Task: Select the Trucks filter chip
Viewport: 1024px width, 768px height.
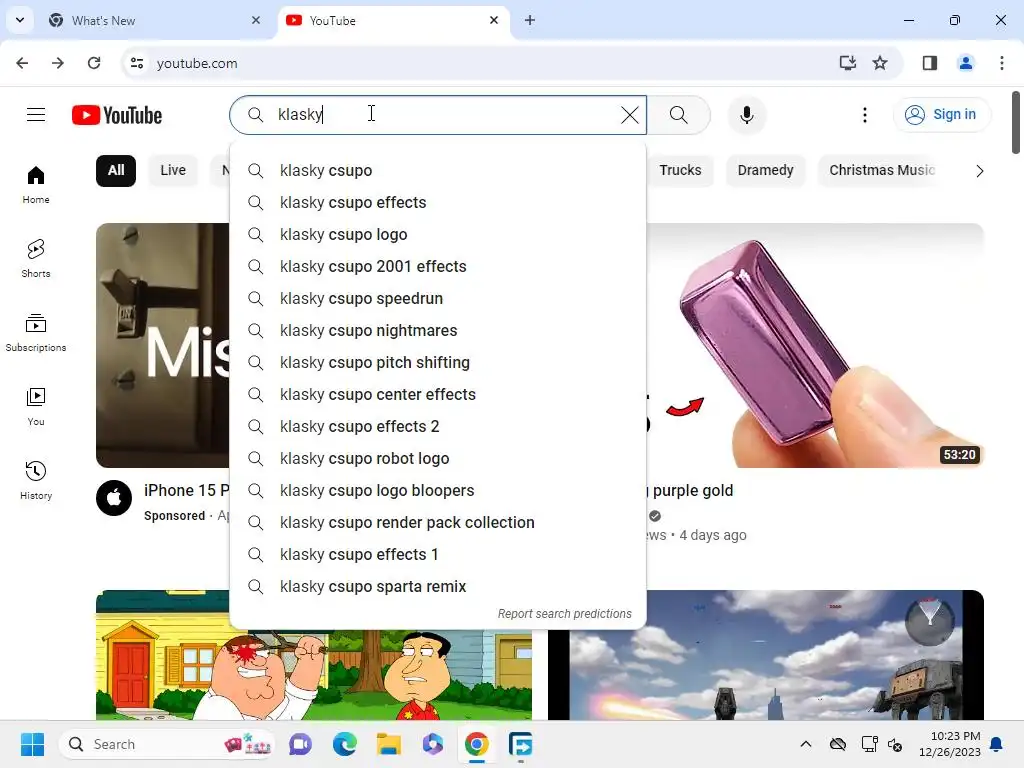Action: tap(680, 170)
